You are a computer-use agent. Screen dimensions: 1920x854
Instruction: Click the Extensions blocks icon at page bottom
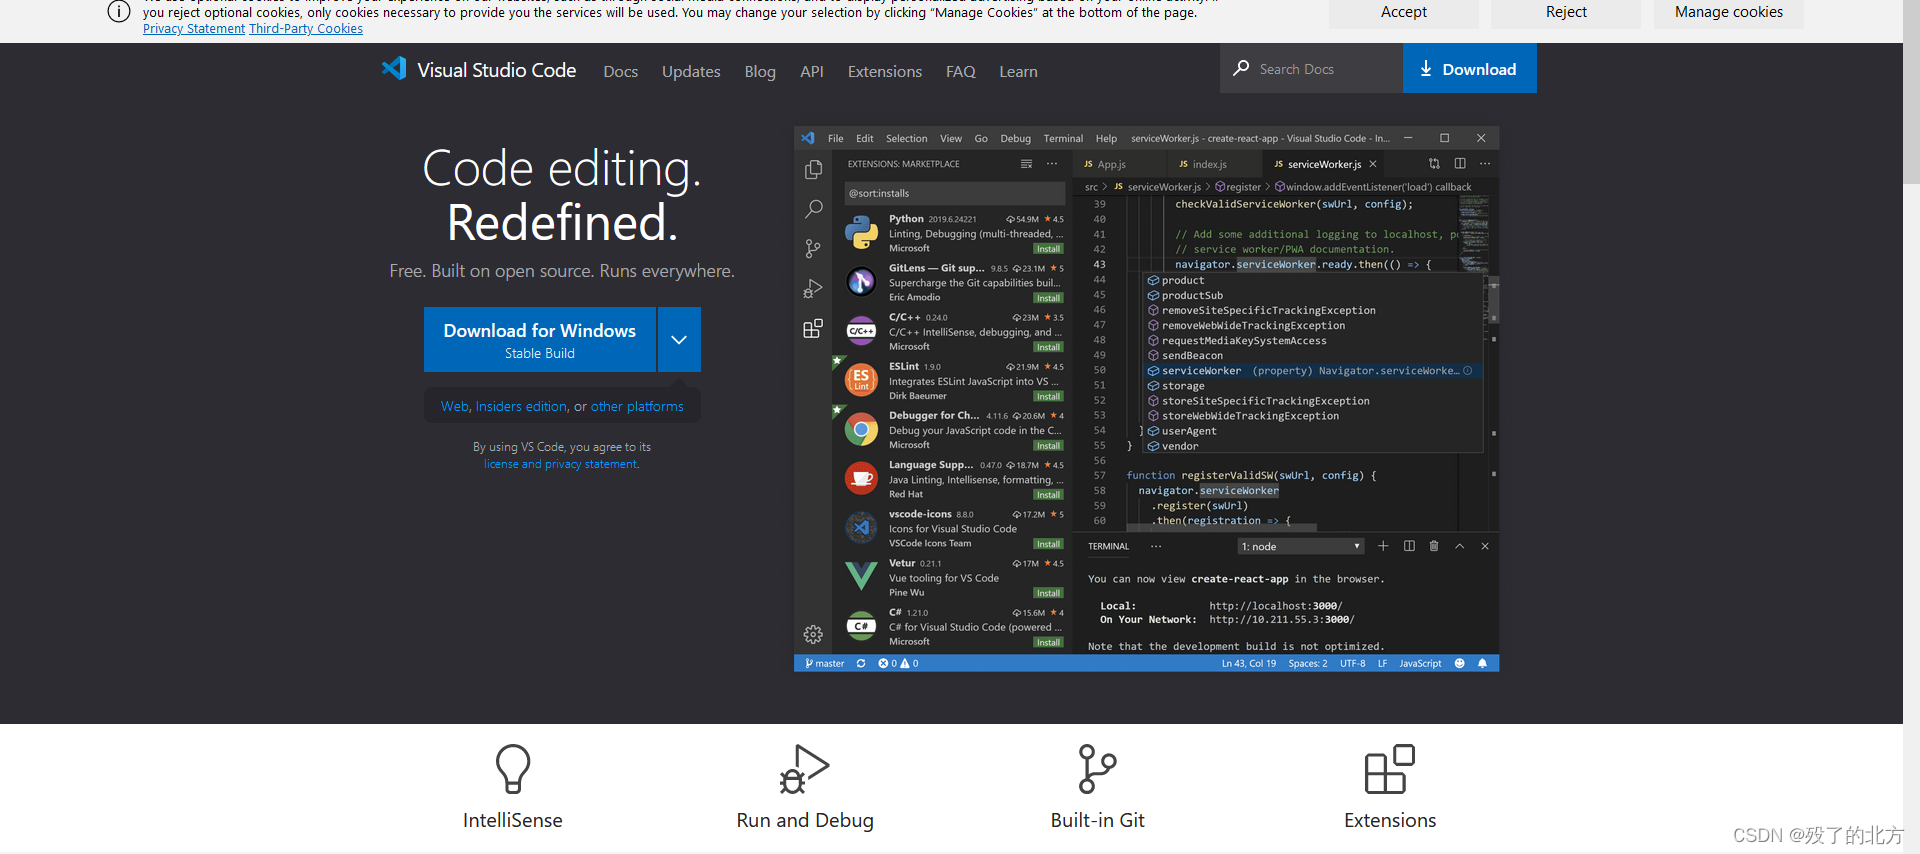tap(1390, 769)
